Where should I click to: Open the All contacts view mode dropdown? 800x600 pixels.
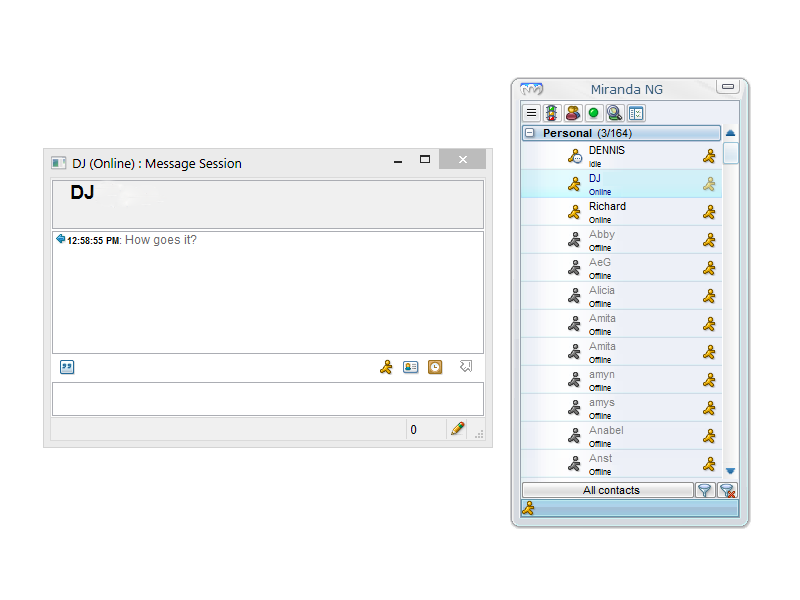[x=607, y=490]
